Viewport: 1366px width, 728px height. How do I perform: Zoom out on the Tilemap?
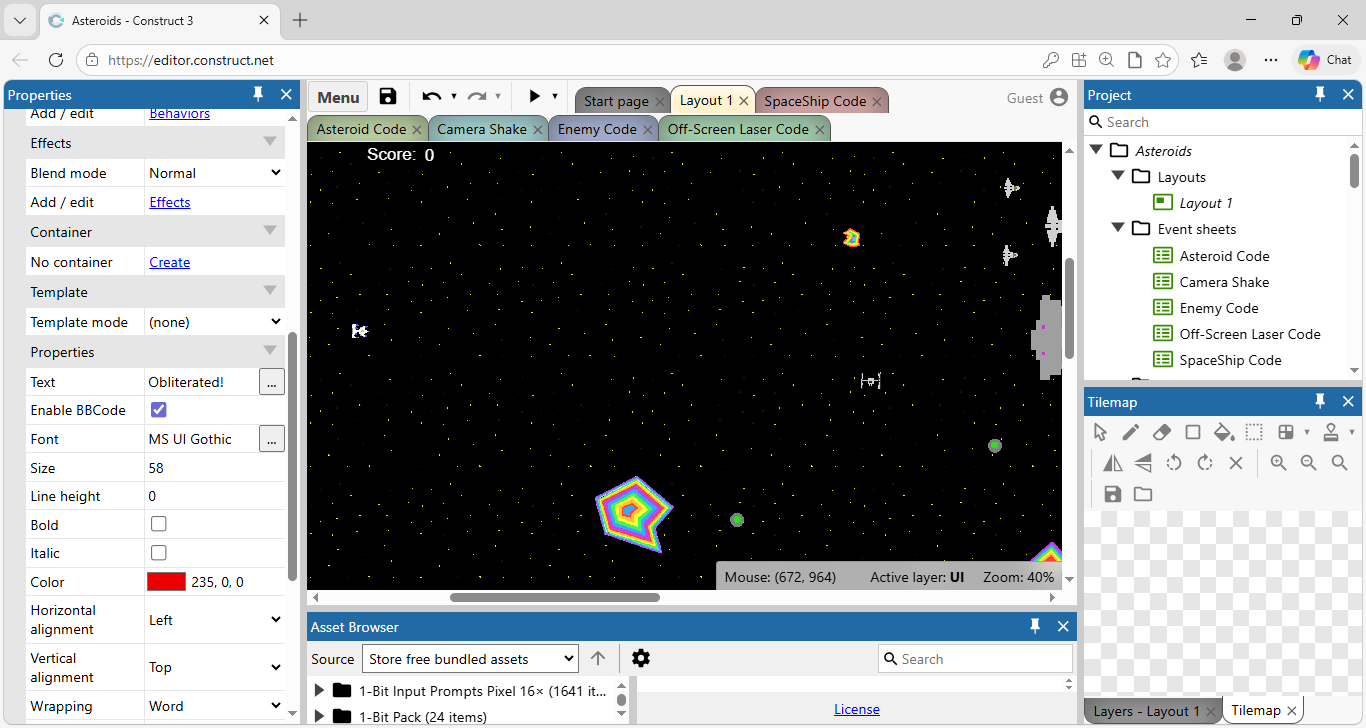coord(1309,463)
